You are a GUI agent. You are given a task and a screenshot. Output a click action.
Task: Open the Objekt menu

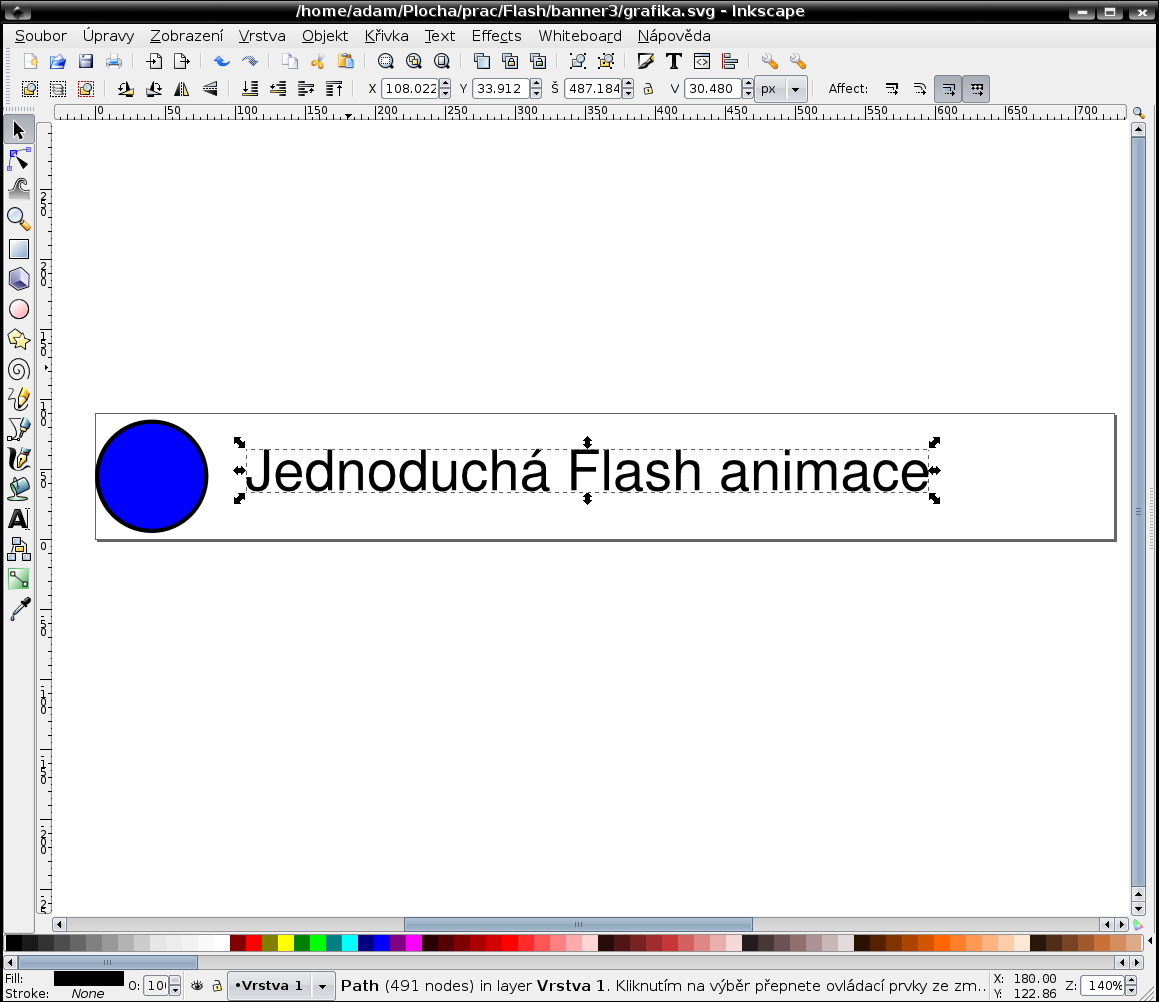tap(324, 35)
